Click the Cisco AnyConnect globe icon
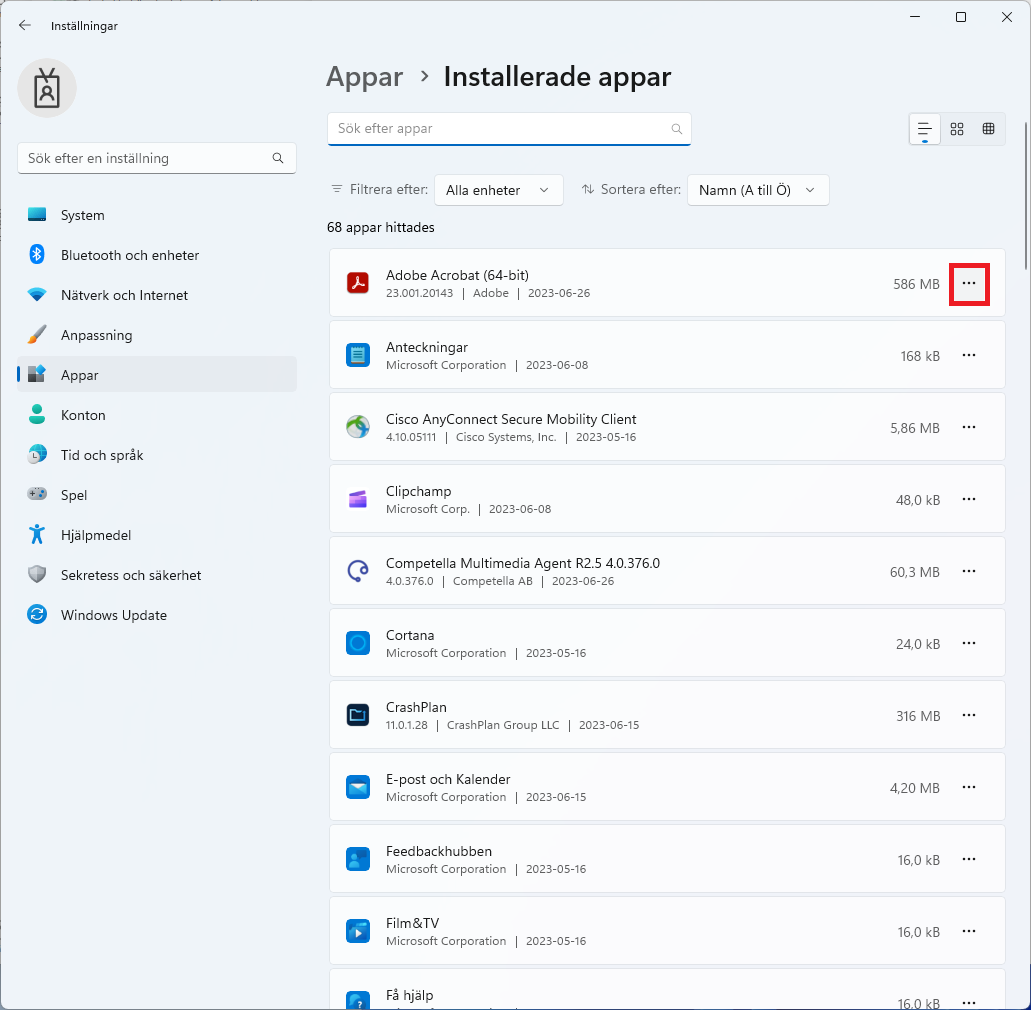 [x=358, y=427]
